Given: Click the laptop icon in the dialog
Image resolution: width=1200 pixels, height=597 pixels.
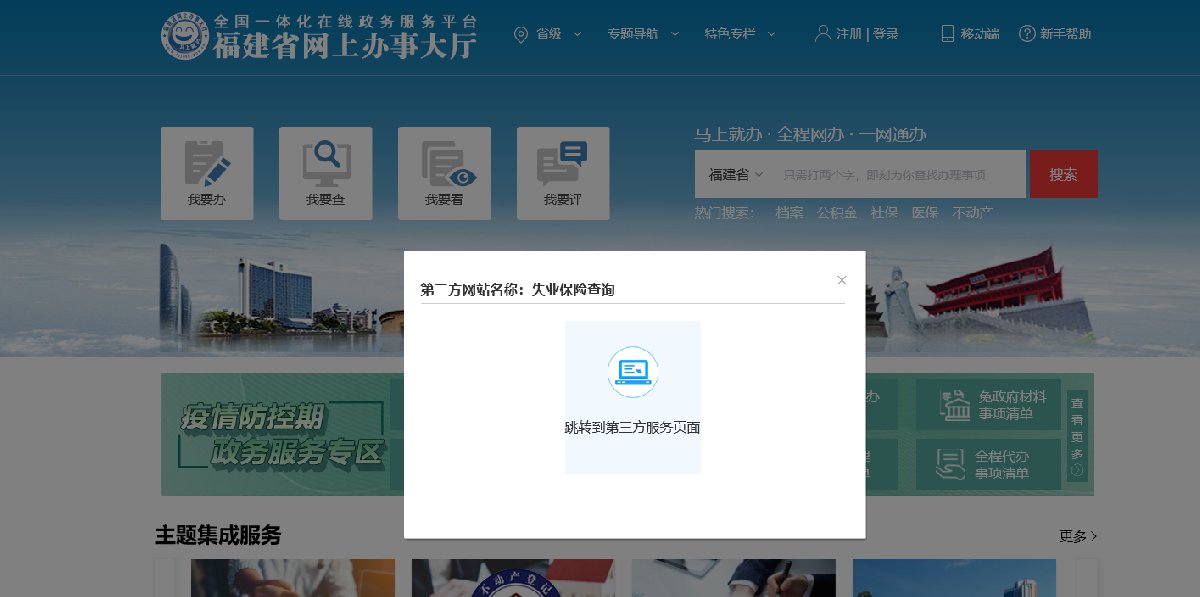Looking at the screenshot, I should tap(632, 372).
